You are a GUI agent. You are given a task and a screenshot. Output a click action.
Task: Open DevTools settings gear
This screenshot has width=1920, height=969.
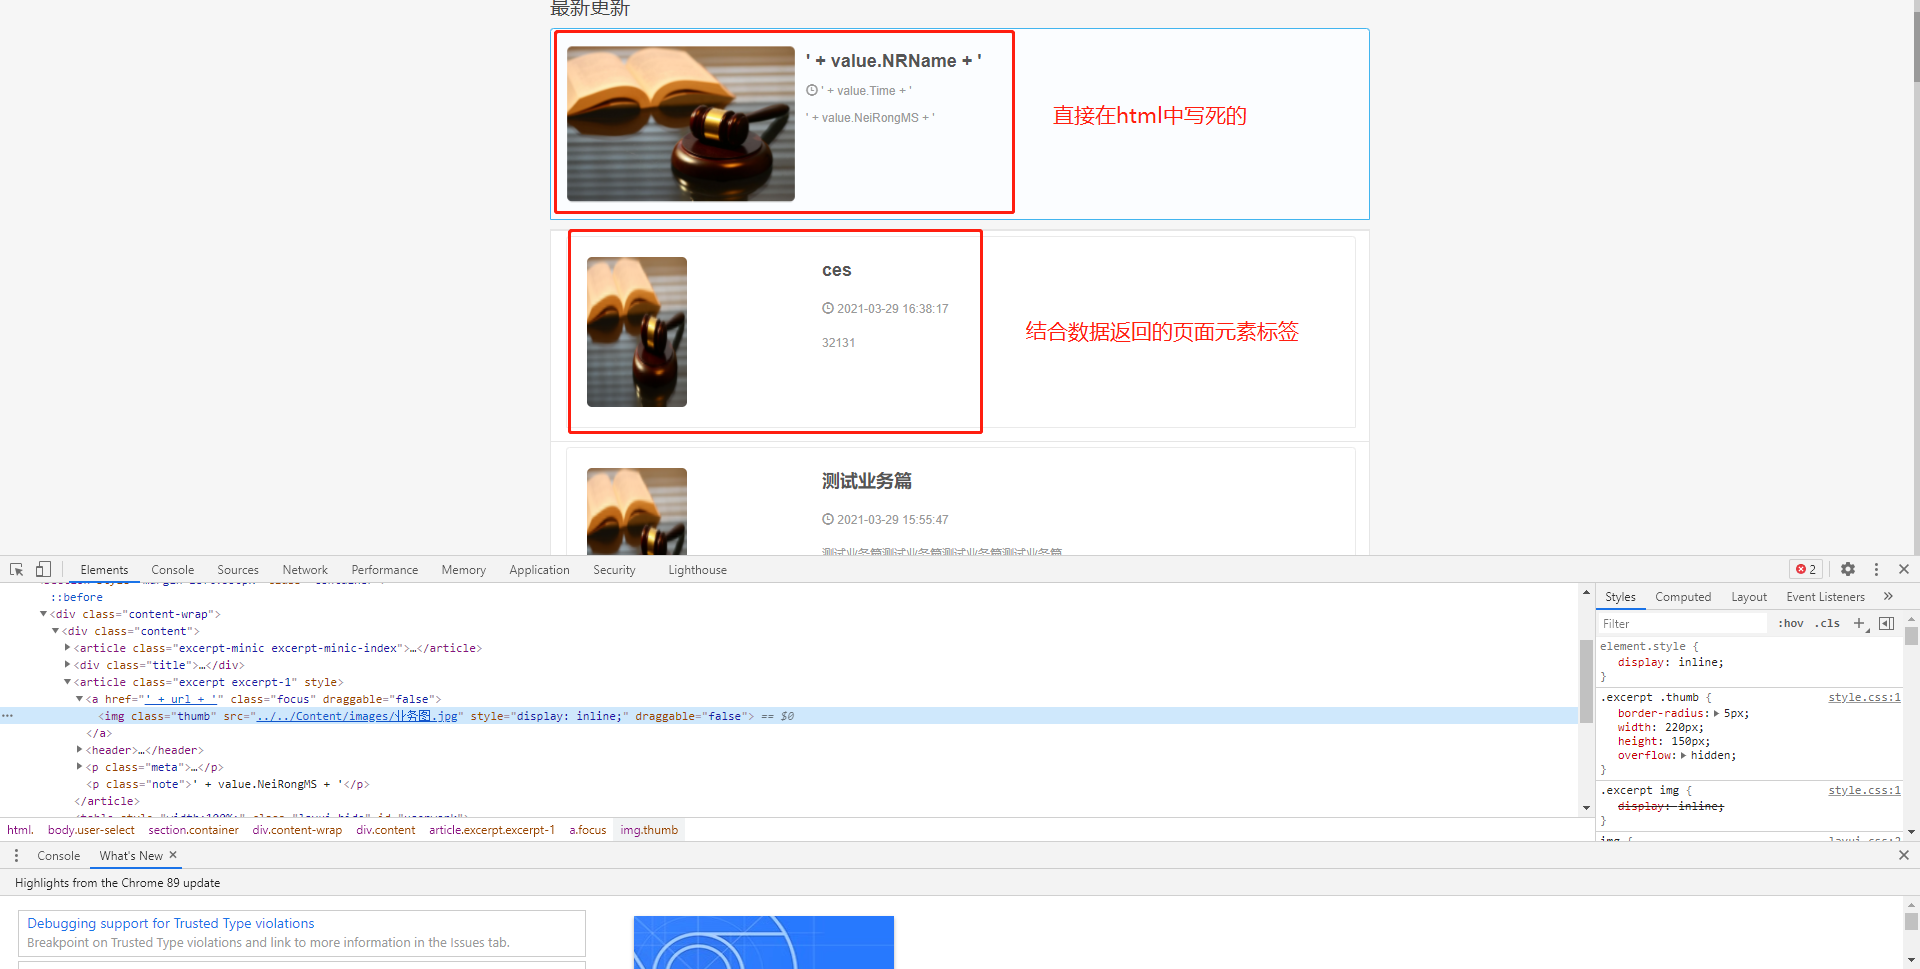pyautogui.click(x=1848, y=569)
